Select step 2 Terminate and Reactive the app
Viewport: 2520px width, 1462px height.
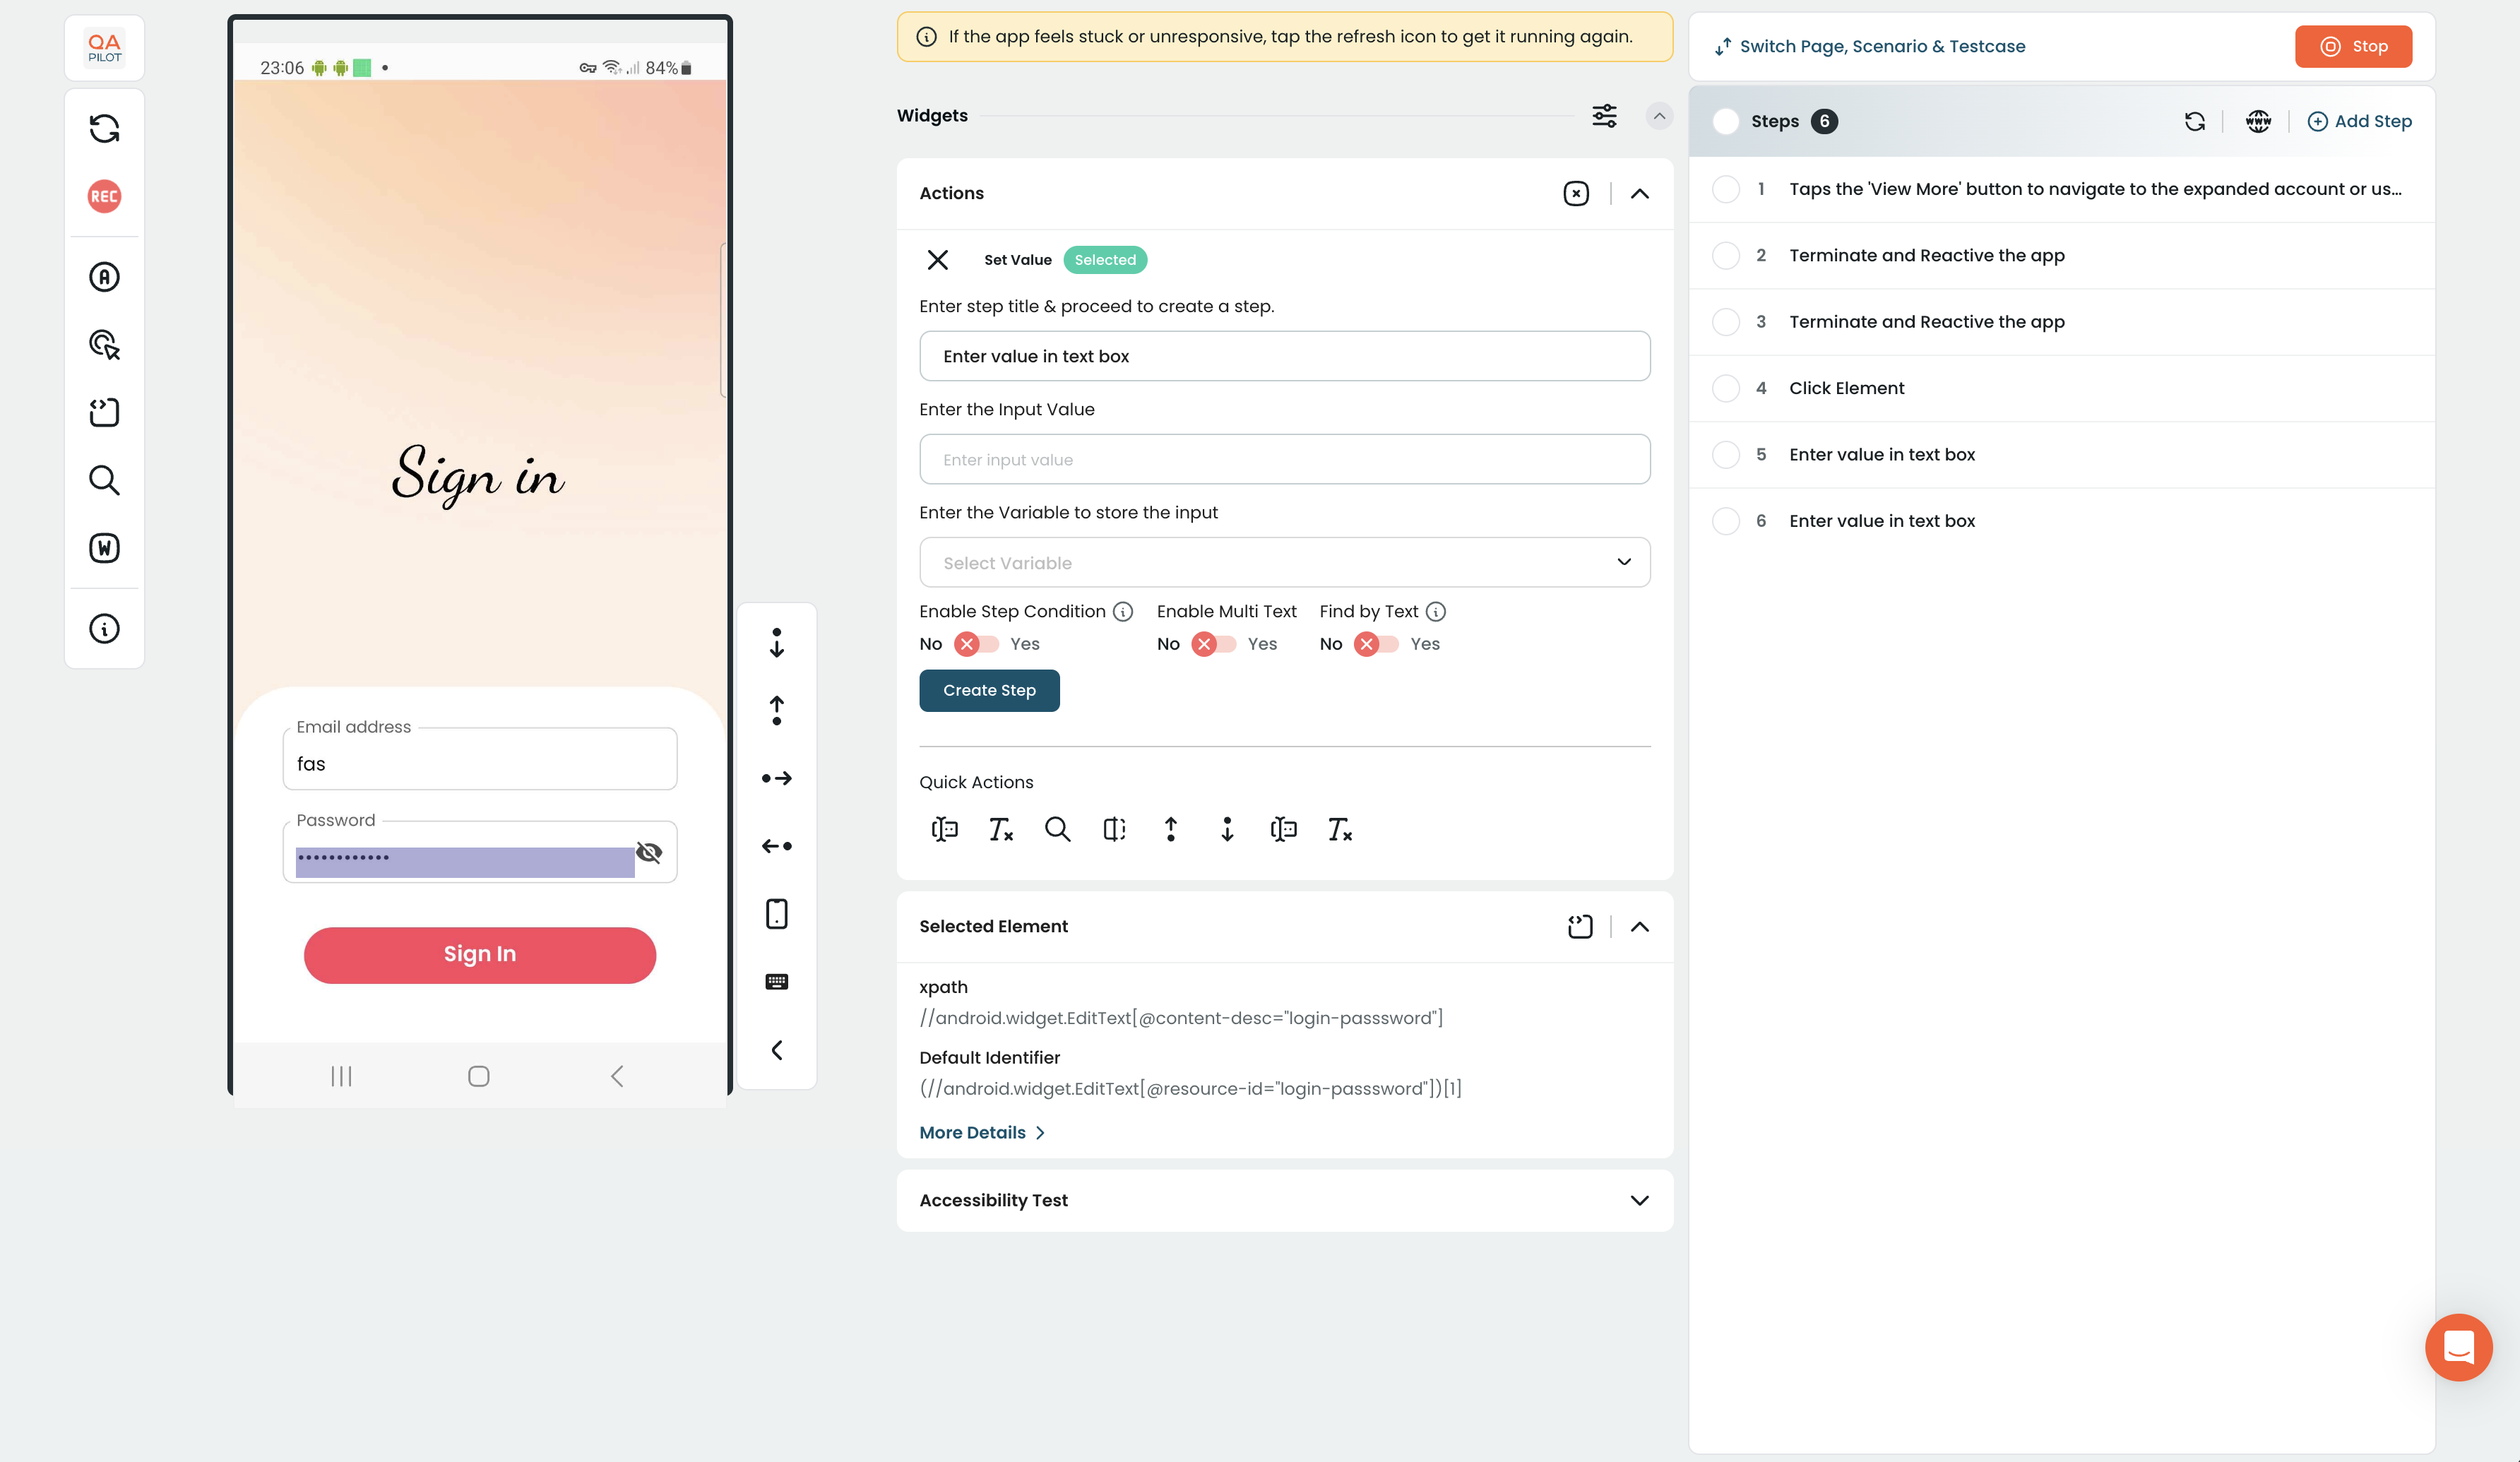point(1926,255)
